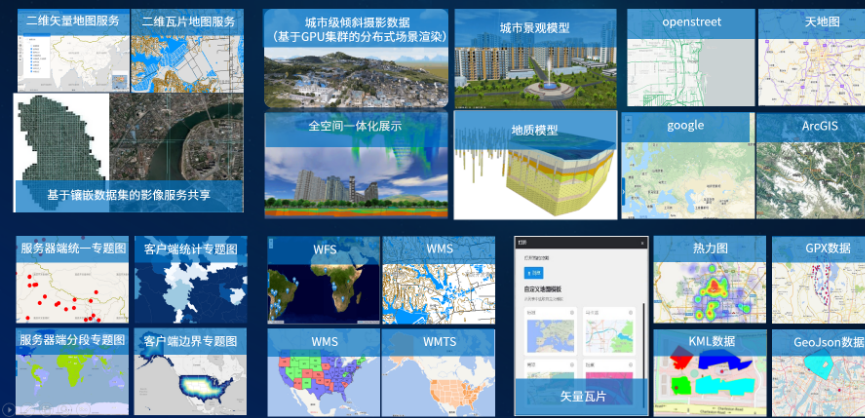Click the three-dots more options circle icon
This screenshot has width=865, height=418.
[83, 410]
